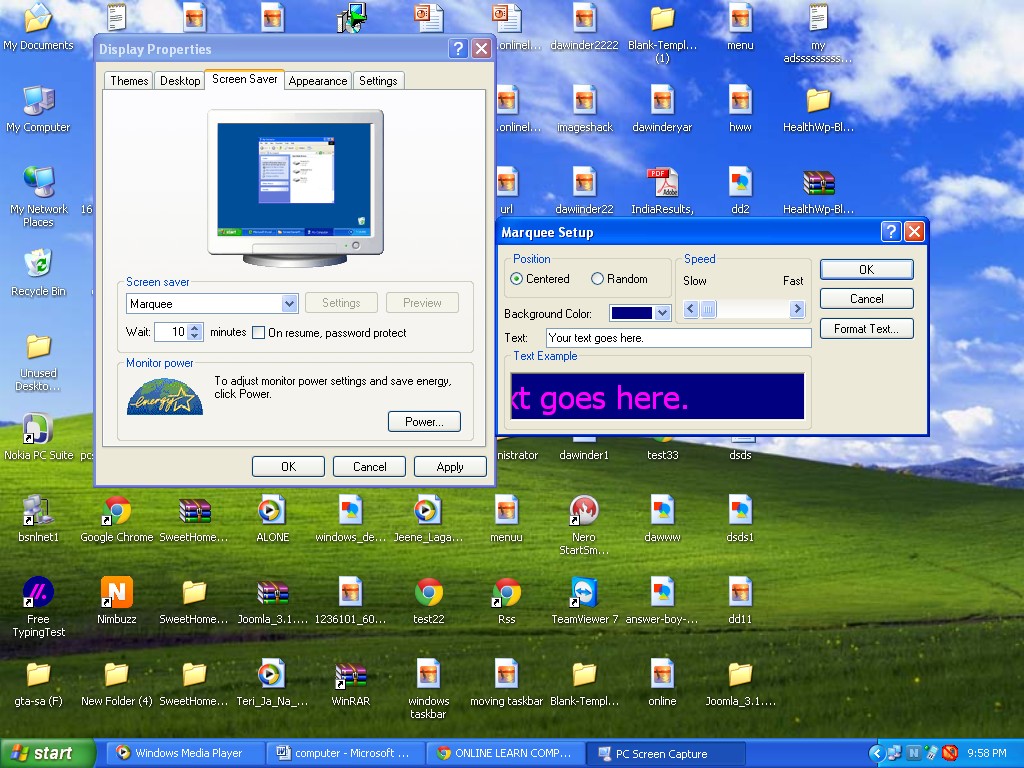Enable On resume, password protect checkbox

coord(259,332)
